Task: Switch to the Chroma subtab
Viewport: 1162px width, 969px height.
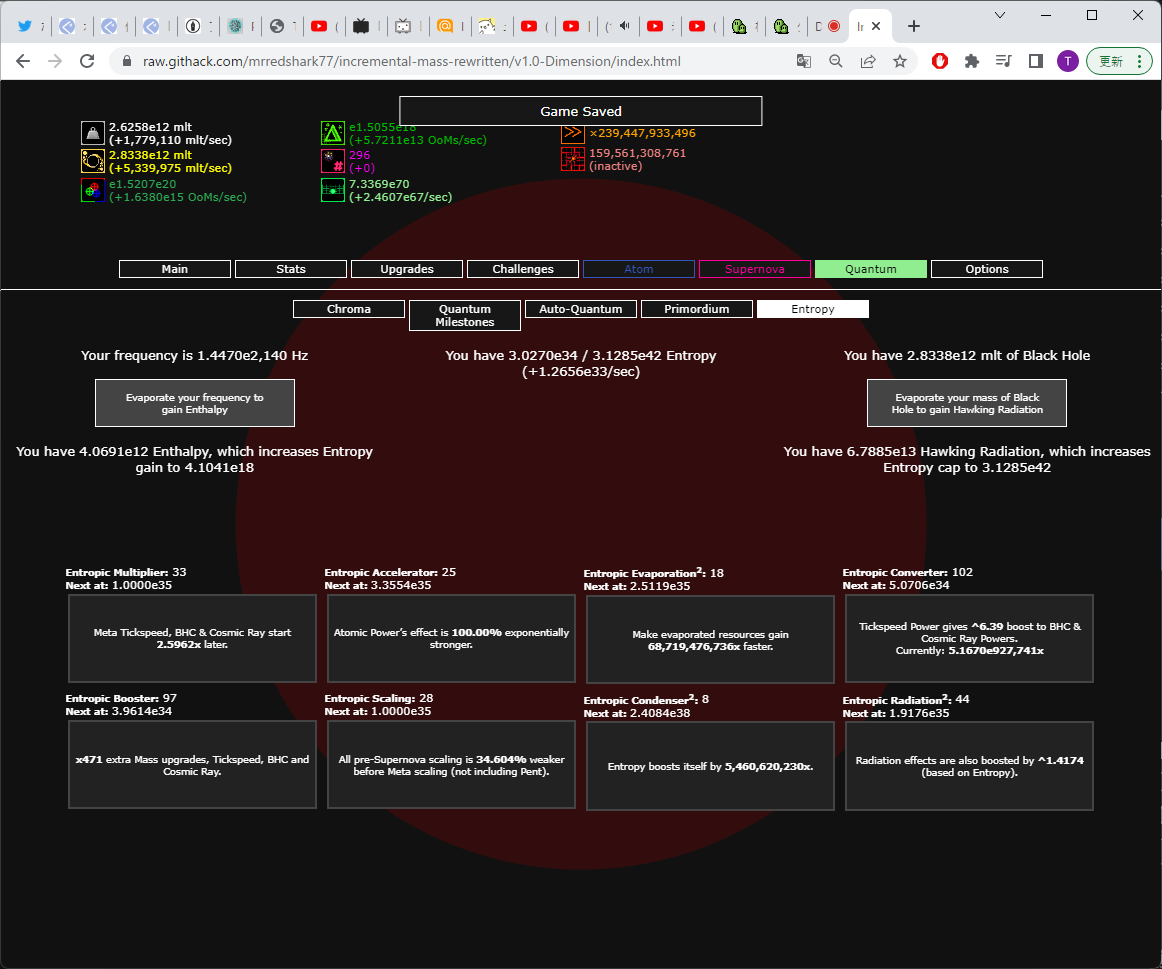Action: click(349, 309)
